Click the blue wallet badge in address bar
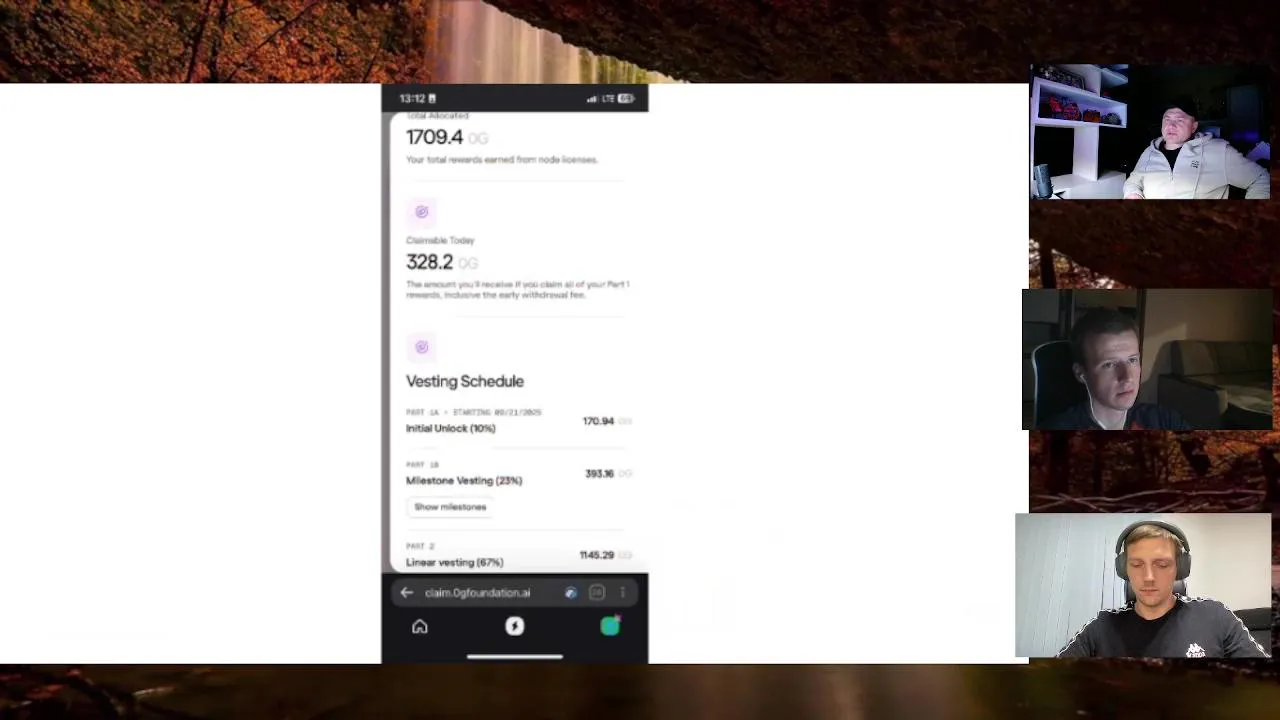The width and height of the screenshot is (1280, 720). (x=570, y=593)
